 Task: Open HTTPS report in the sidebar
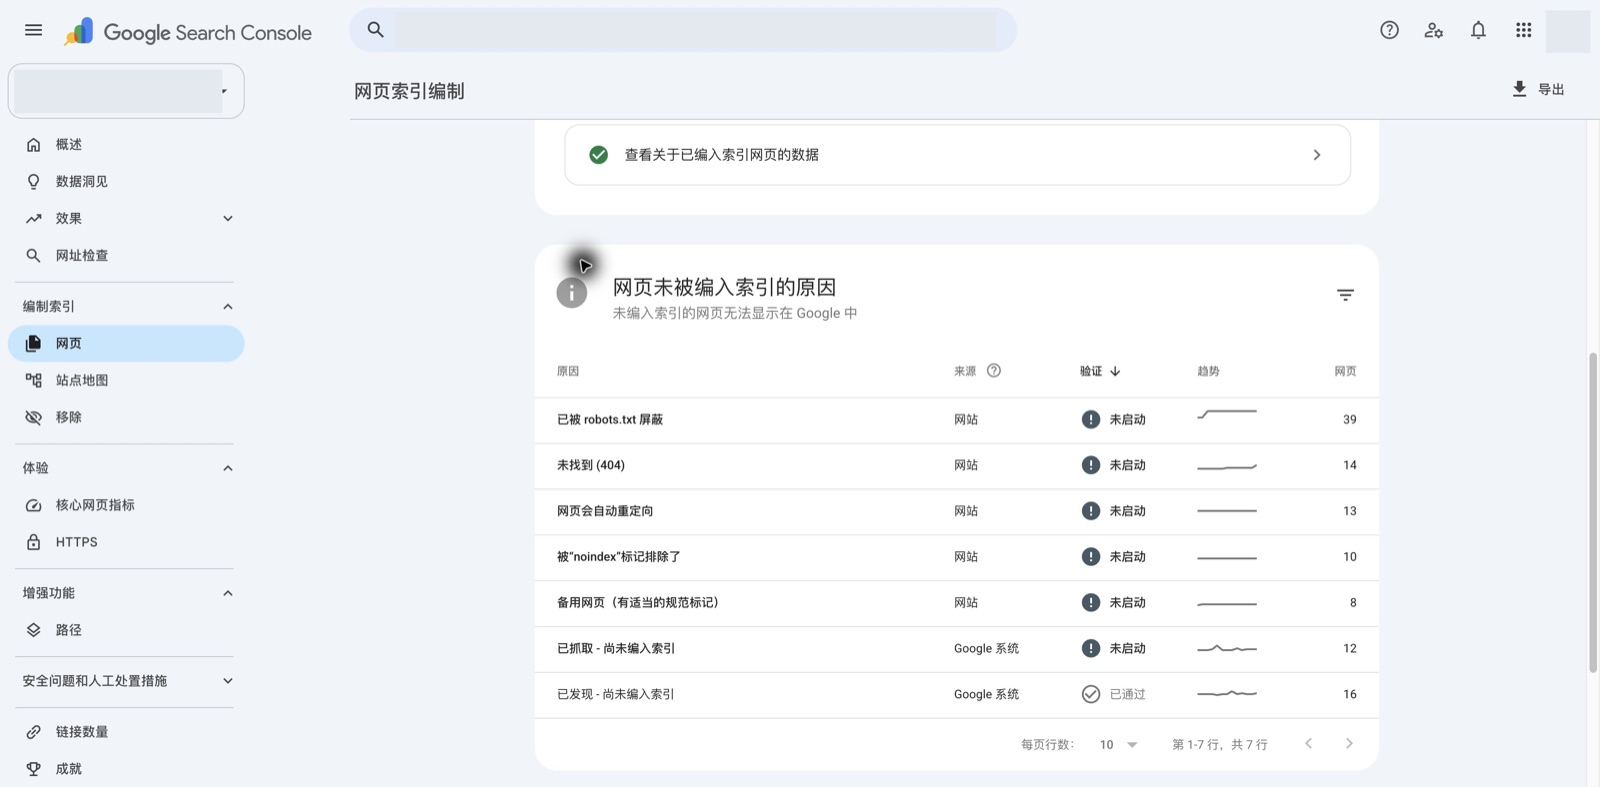click(126, 543)
